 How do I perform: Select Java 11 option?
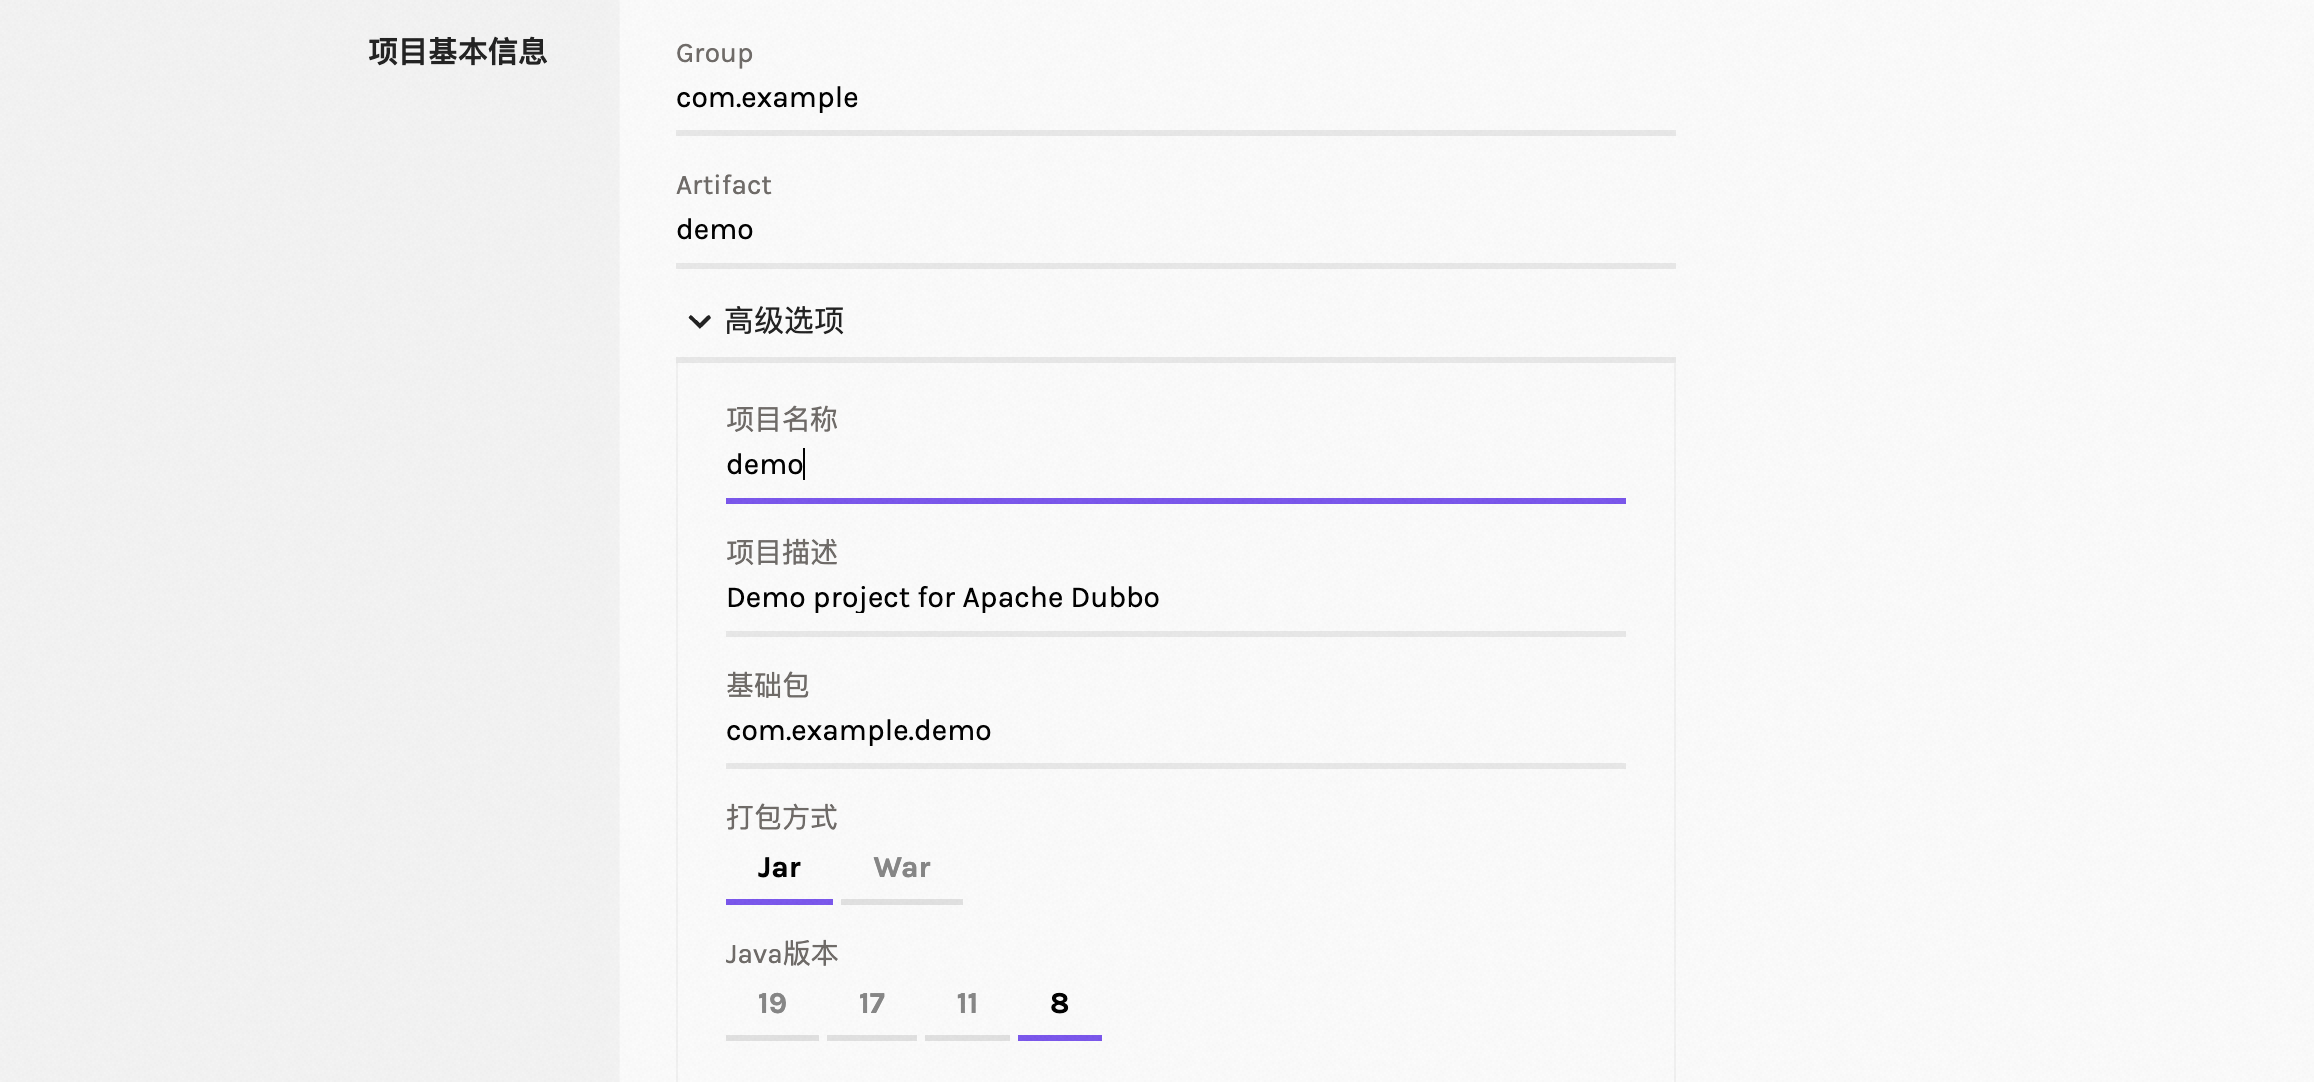pos(966,1004)
